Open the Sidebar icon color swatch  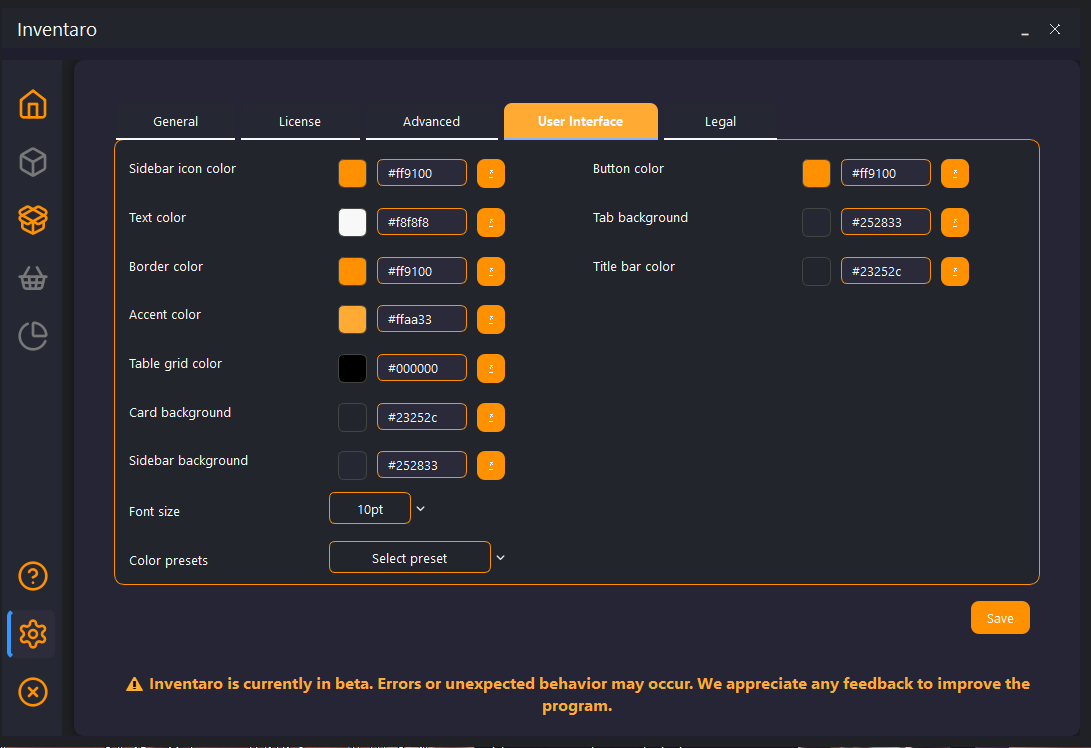coord(352,173)
